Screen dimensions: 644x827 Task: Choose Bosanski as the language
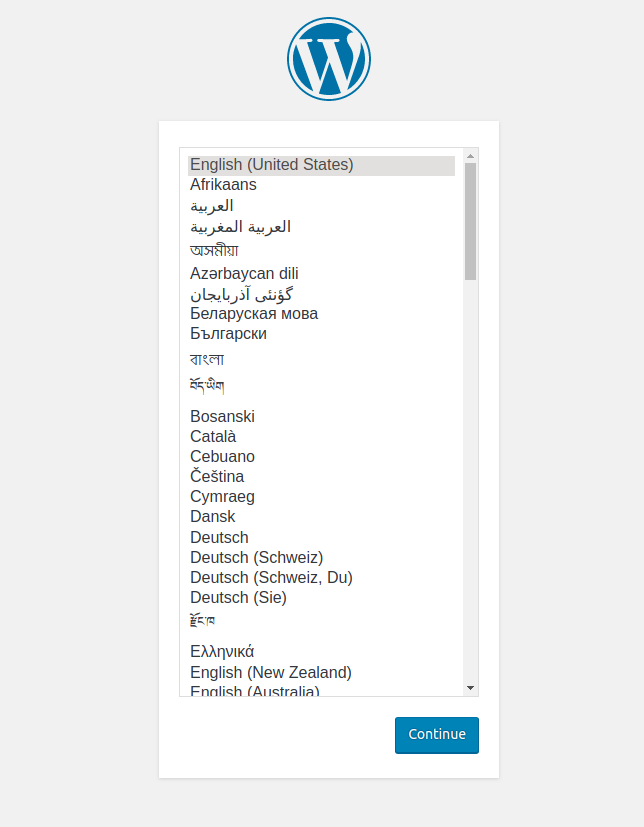coord(222,416)
